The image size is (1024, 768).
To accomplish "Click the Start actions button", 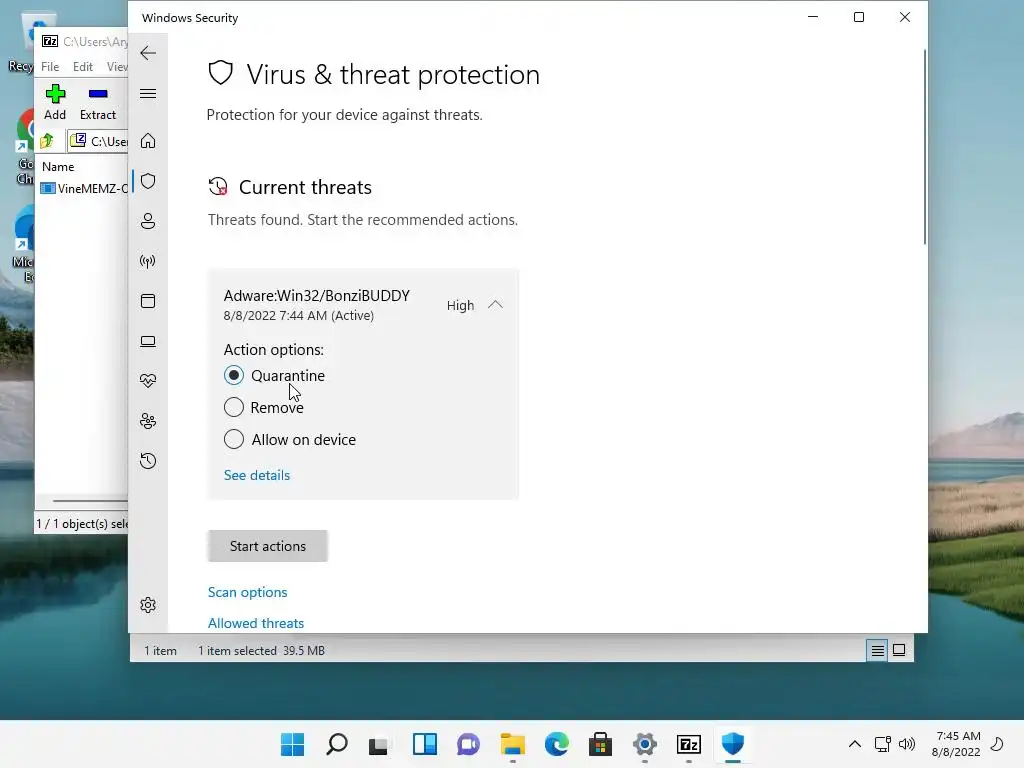I will (x=268, y=546).
